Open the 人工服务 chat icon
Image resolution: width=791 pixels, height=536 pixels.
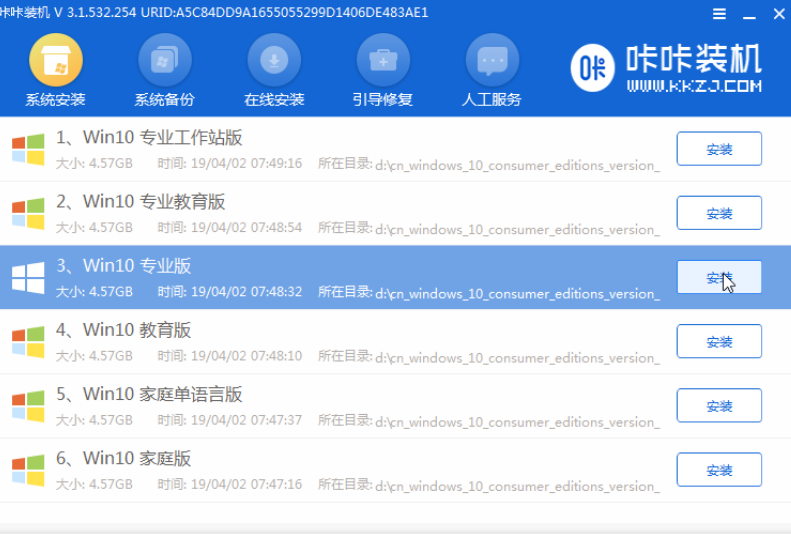pos(492,60)
